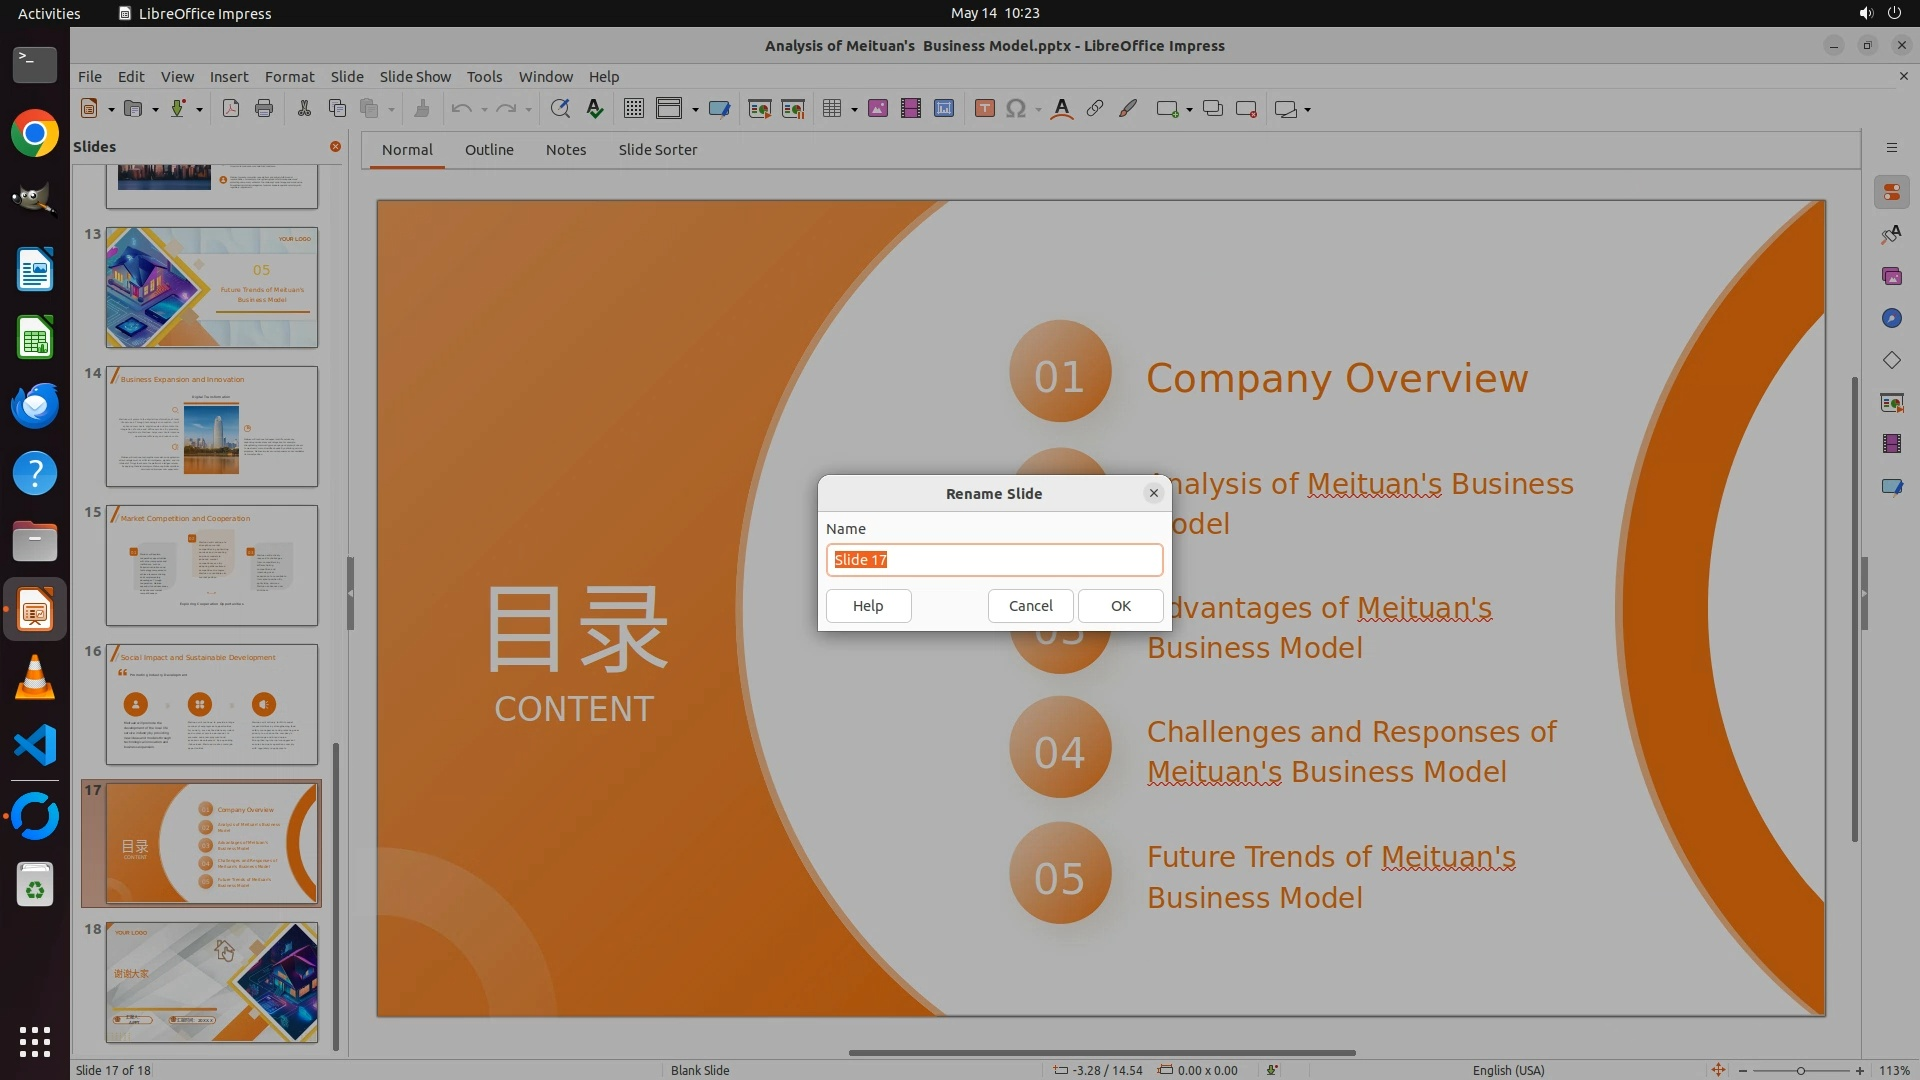This screenshot has width=1920, height=1080.
Task: Click the Export as PDF icon
Action: tap(230, 109)
